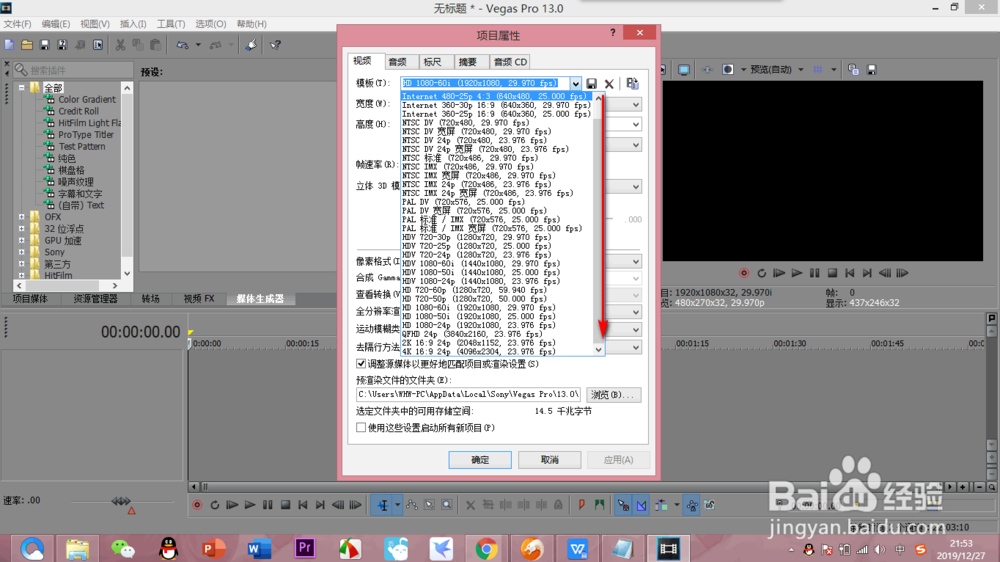Click the Cut scissors icon in toolbar

pos(120,45)
